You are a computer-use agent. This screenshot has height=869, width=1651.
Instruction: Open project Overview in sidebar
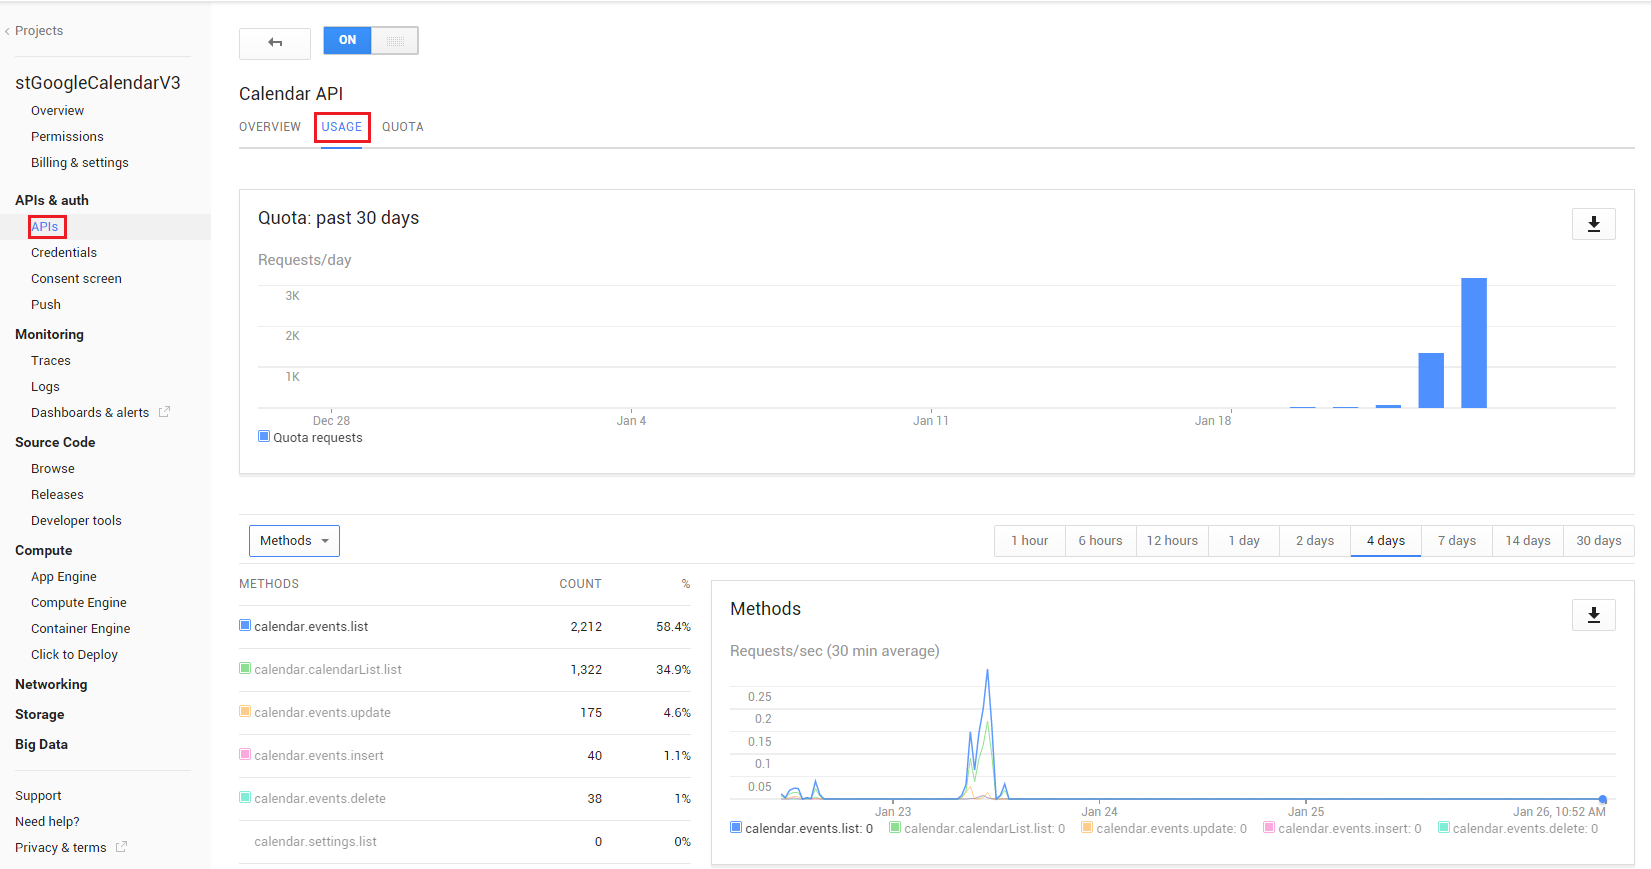point(57,111)
